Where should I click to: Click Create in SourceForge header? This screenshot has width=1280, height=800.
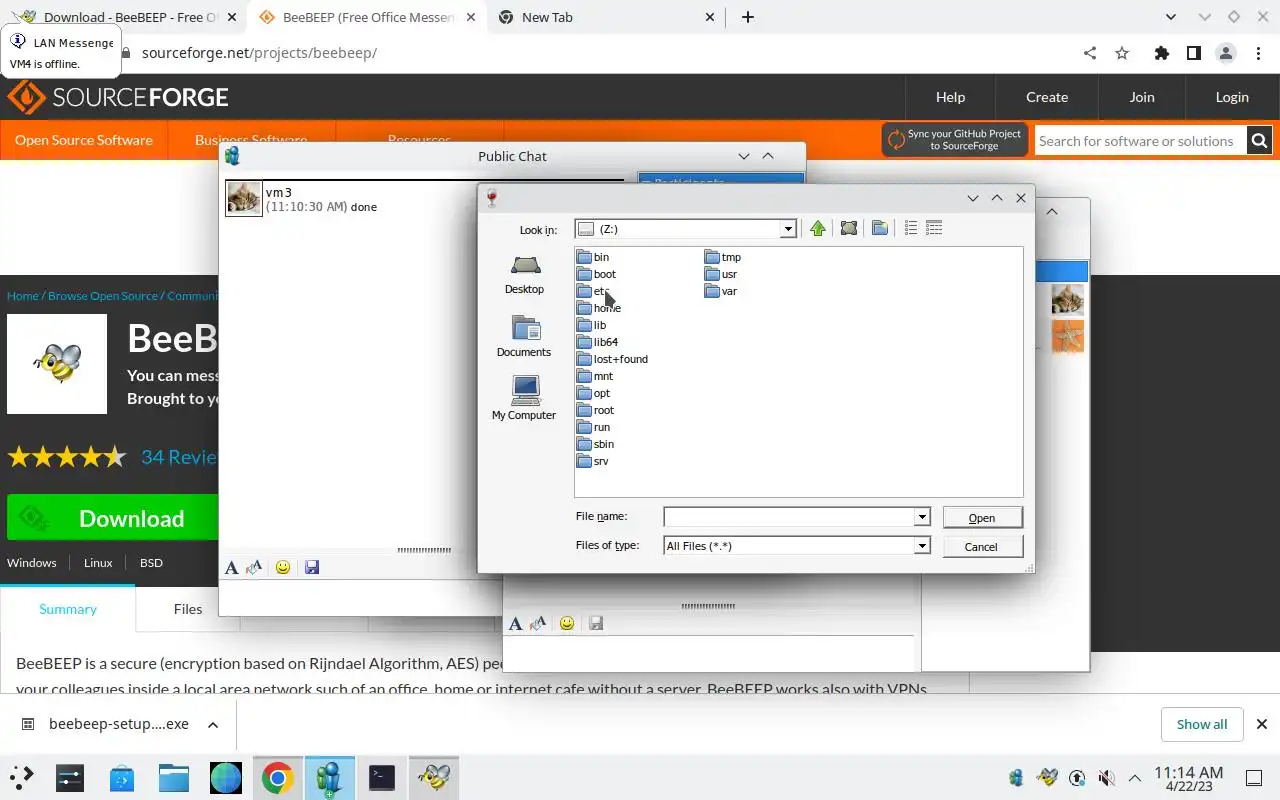pyautogui.click(x=1047, y=97)
